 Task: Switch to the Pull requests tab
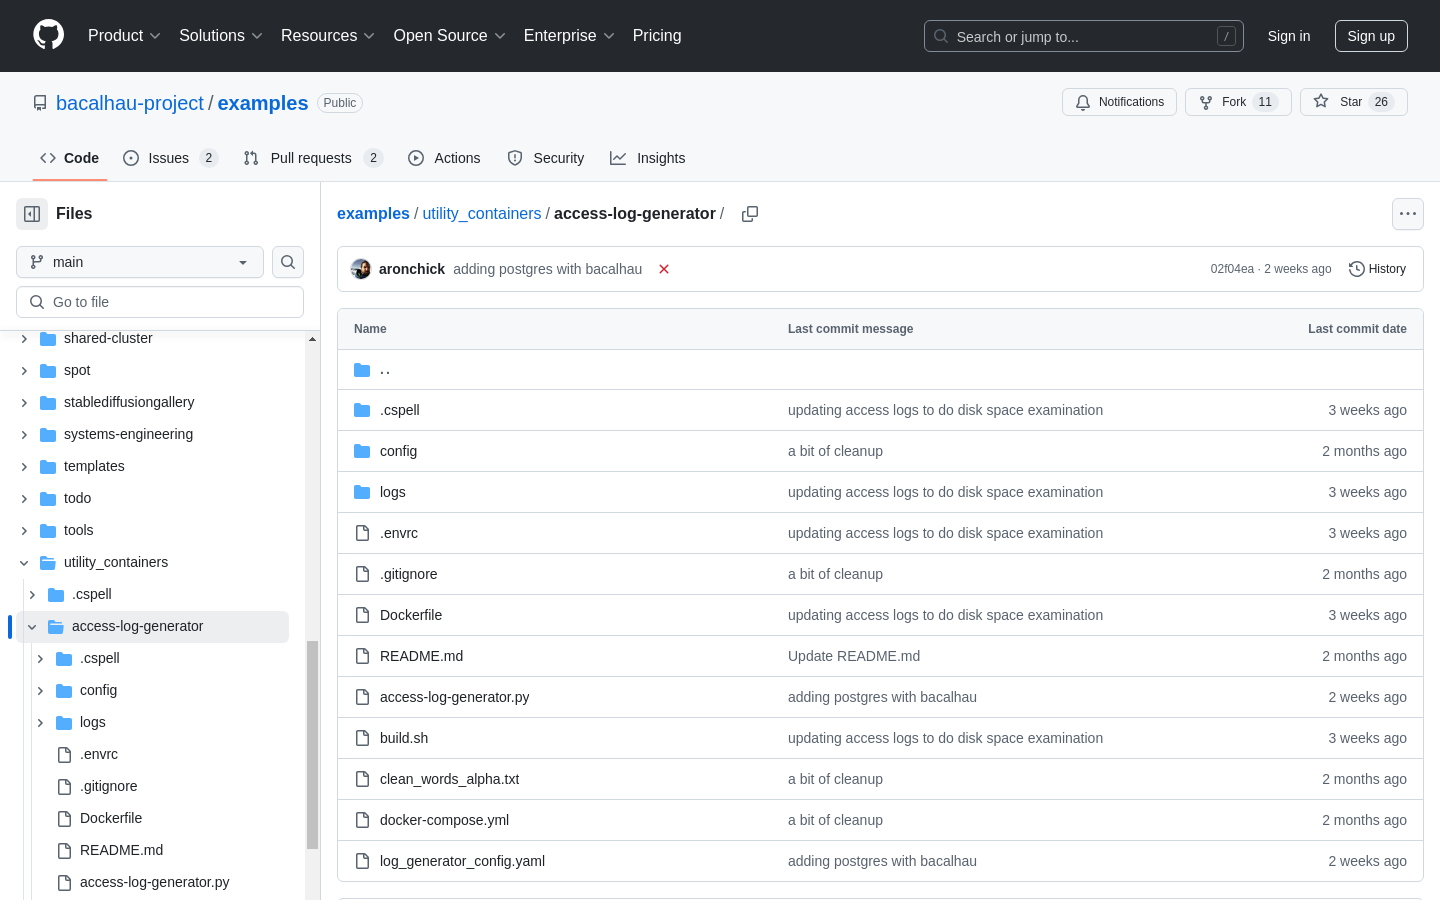313,158
